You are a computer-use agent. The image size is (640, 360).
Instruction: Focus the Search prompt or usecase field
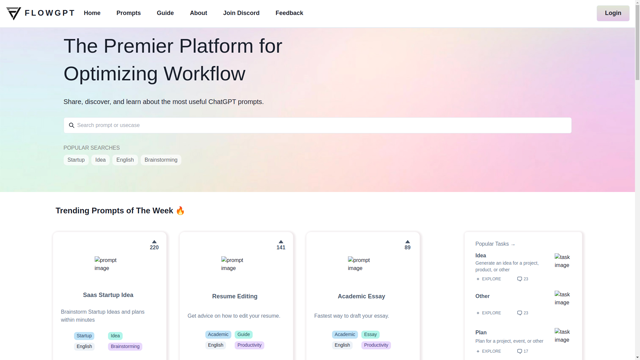click(318, 125)
